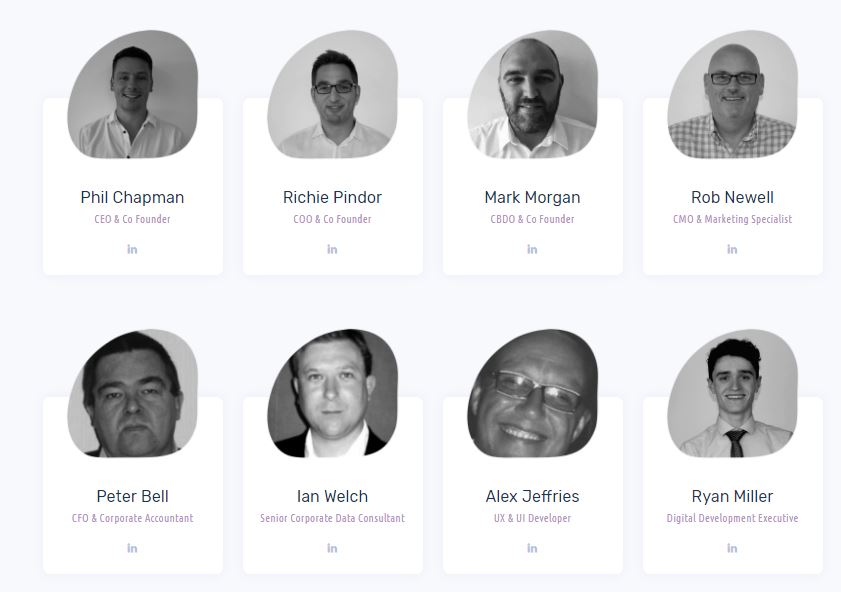841x592 pixels.
Task: Select the Phil Chapman name heading
Action: (132, 197)
